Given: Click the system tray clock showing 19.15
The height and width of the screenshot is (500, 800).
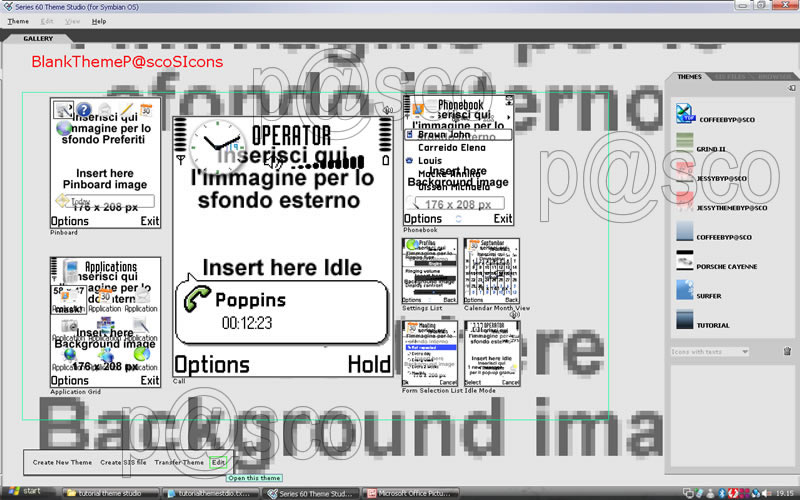Looking at the screenshot, I should [785, 493].
